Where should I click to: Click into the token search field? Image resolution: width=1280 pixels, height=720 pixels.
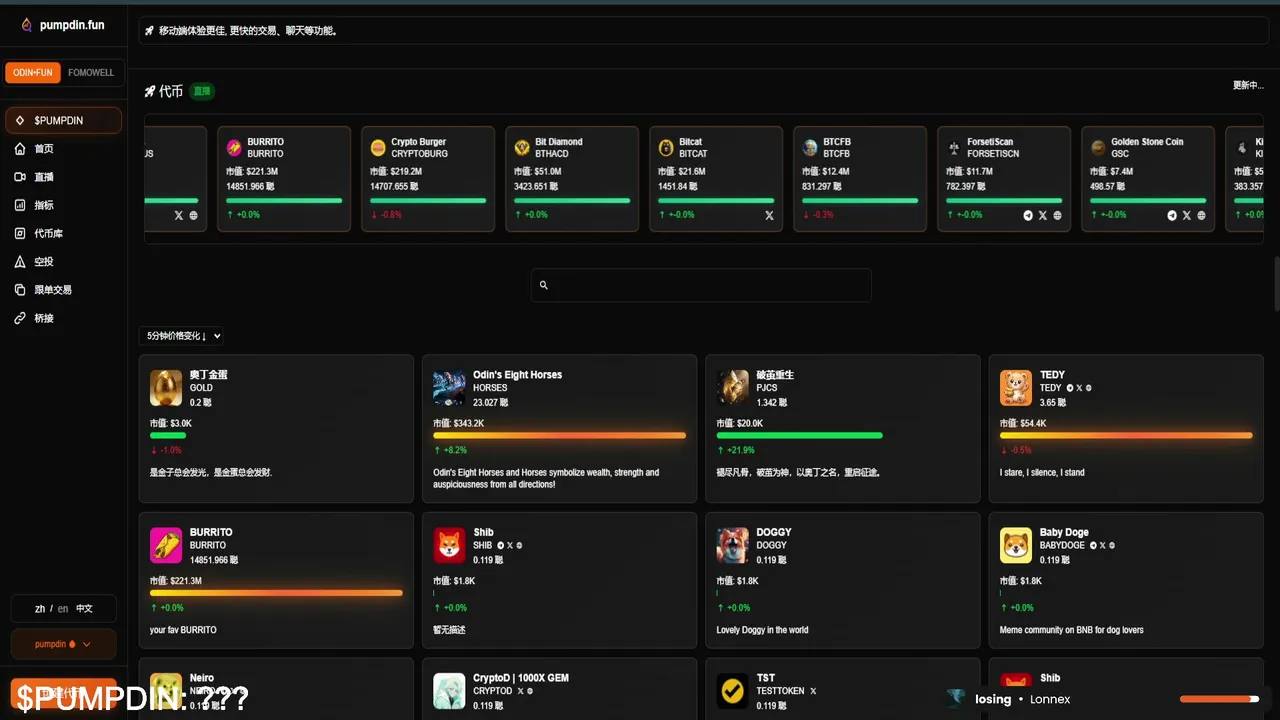click(x=701, y=285)
